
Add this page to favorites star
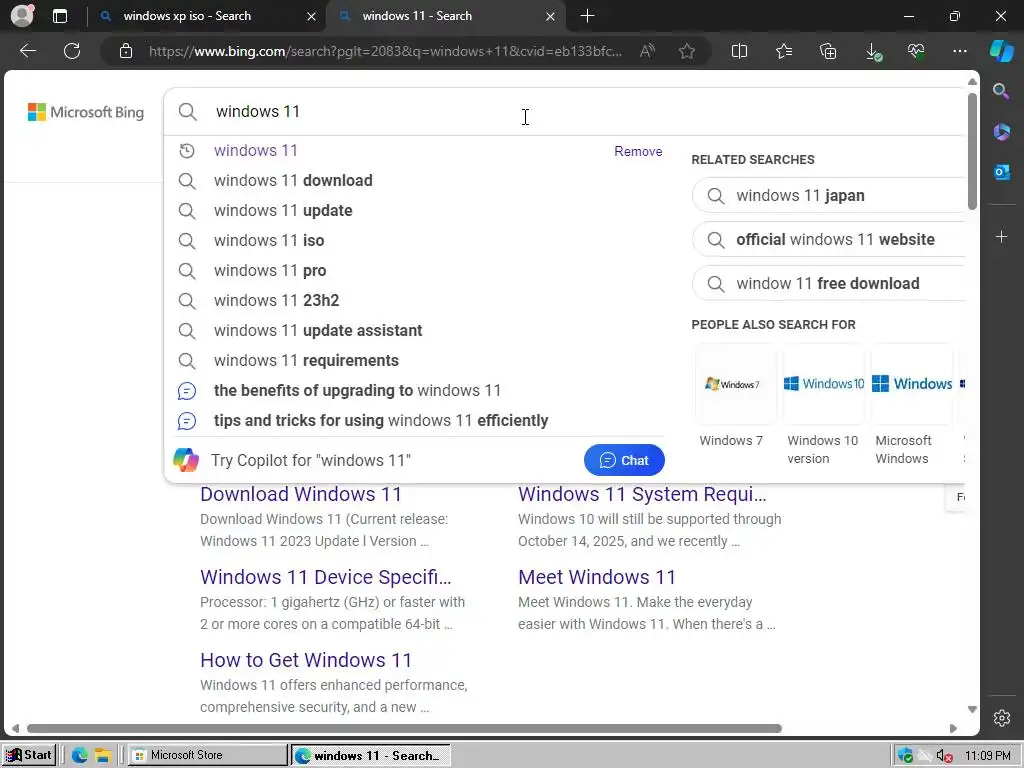pos(686,51)
